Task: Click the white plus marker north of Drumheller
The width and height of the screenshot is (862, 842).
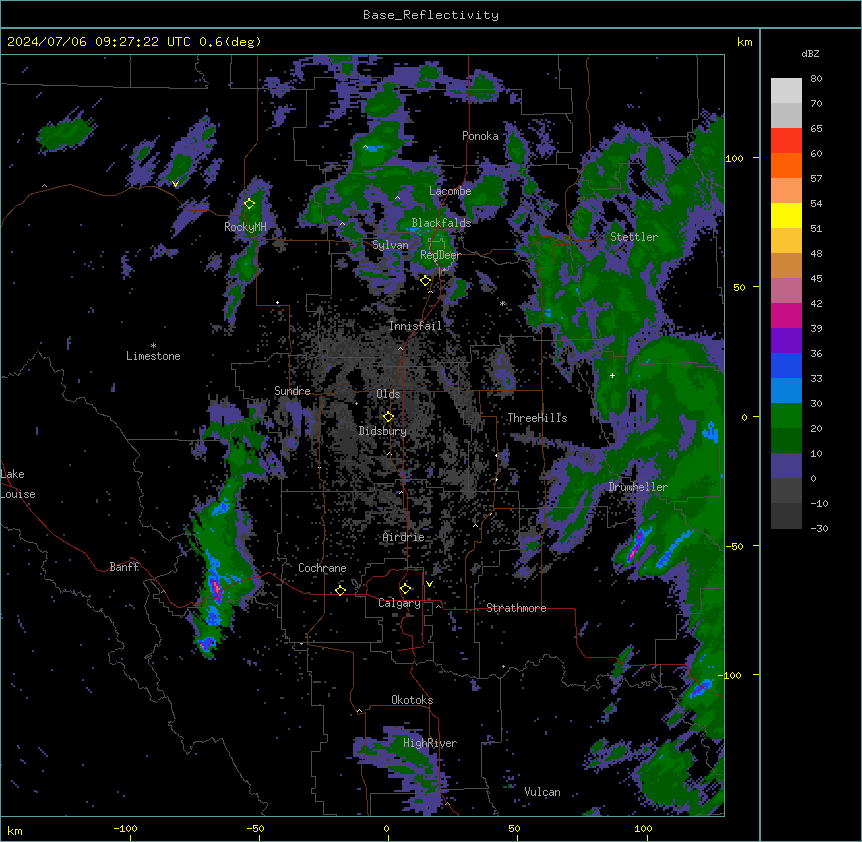Action: point(612,375)
